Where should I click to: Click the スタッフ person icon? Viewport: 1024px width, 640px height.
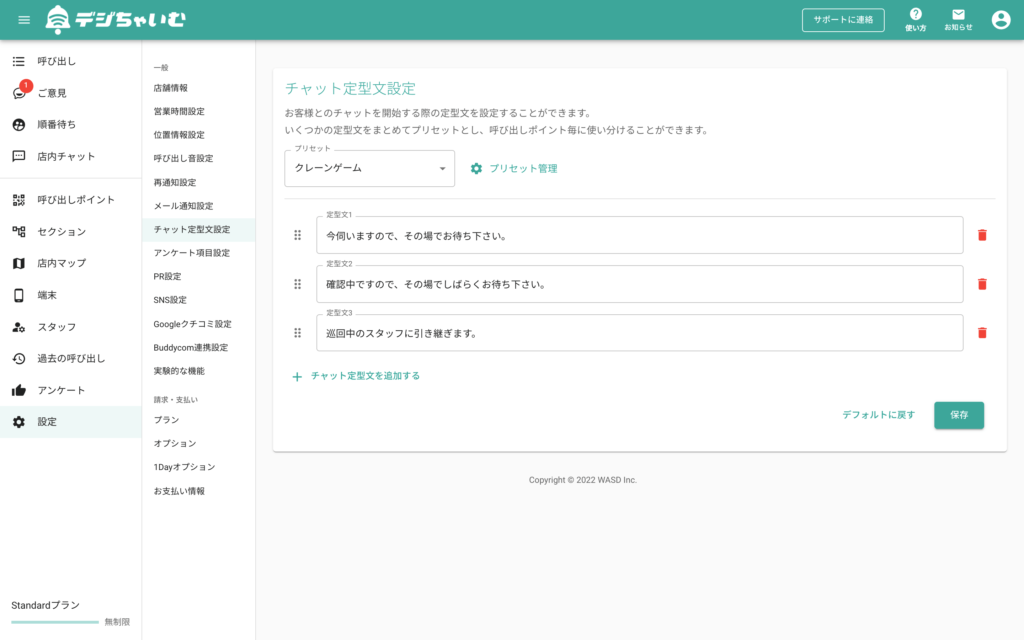pyautogui.click(x=19, y=327)
